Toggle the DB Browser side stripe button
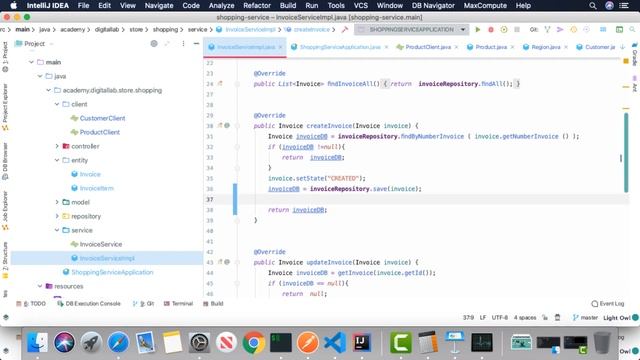The image size is (640, 360). click(5, 161)
